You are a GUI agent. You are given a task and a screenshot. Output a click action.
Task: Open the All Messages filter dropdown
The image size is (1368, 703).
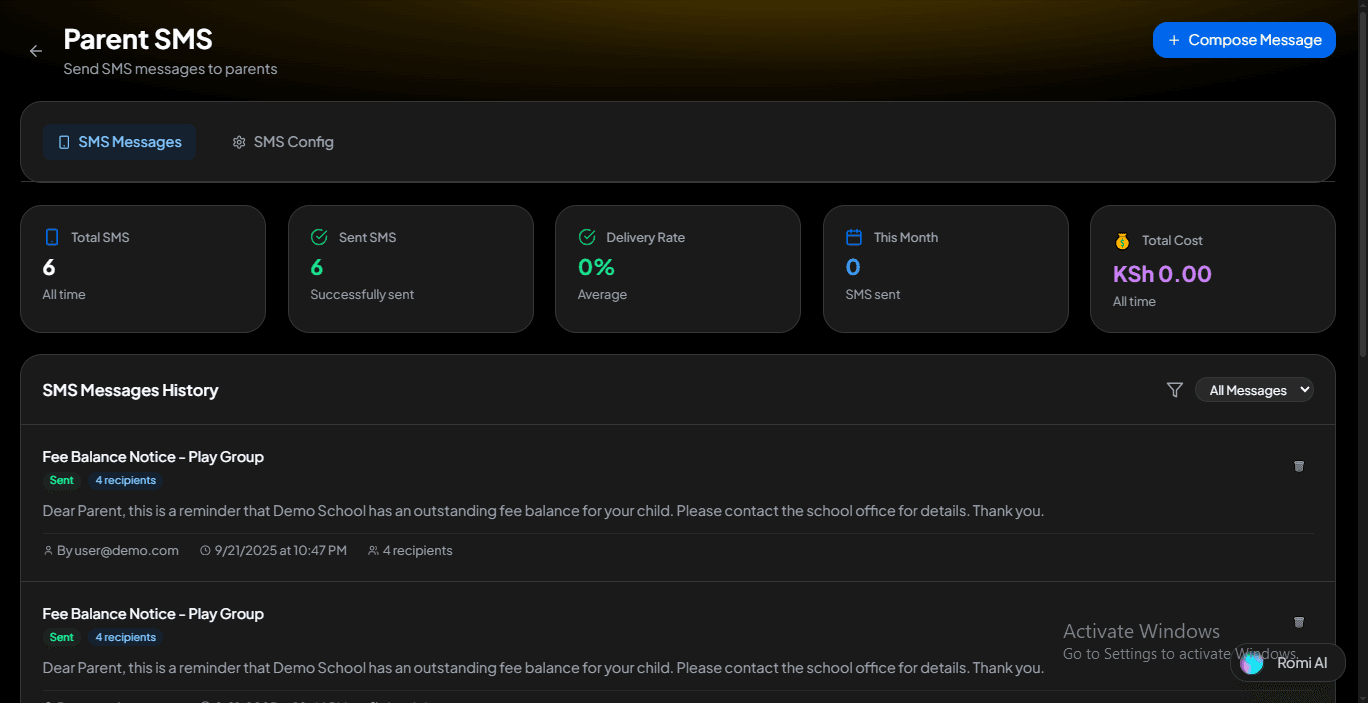tap(1254, 390)
